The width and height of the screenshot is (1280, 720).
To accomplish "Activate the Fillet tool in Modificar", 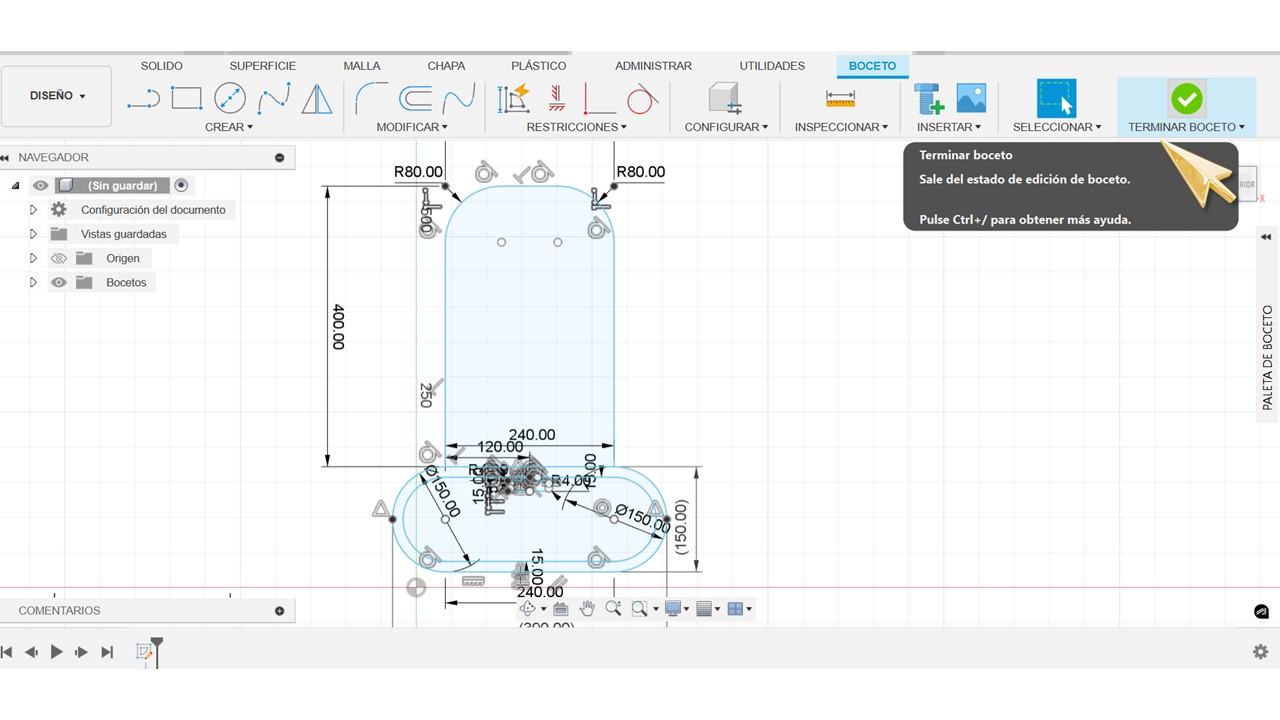I will [372, 98].
